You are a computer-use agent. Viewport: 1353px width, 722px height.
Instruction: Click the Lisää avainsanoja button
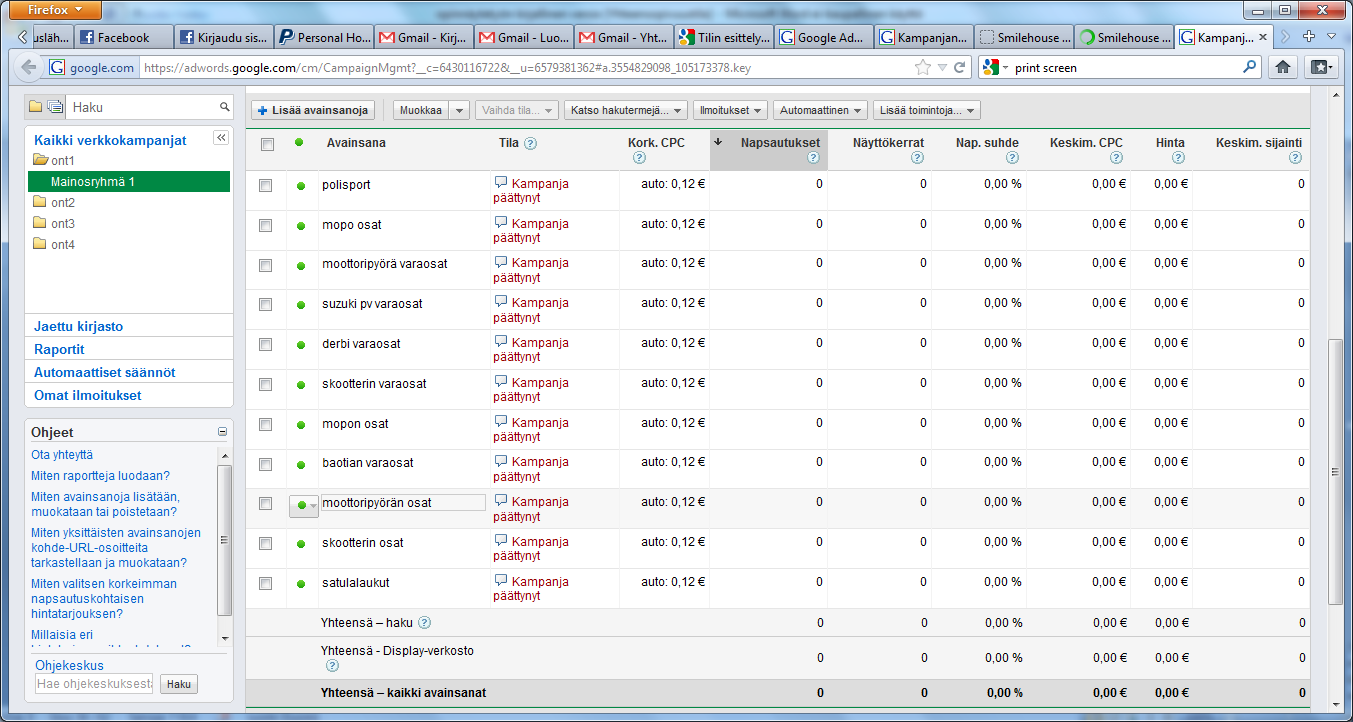click(313, 110)
